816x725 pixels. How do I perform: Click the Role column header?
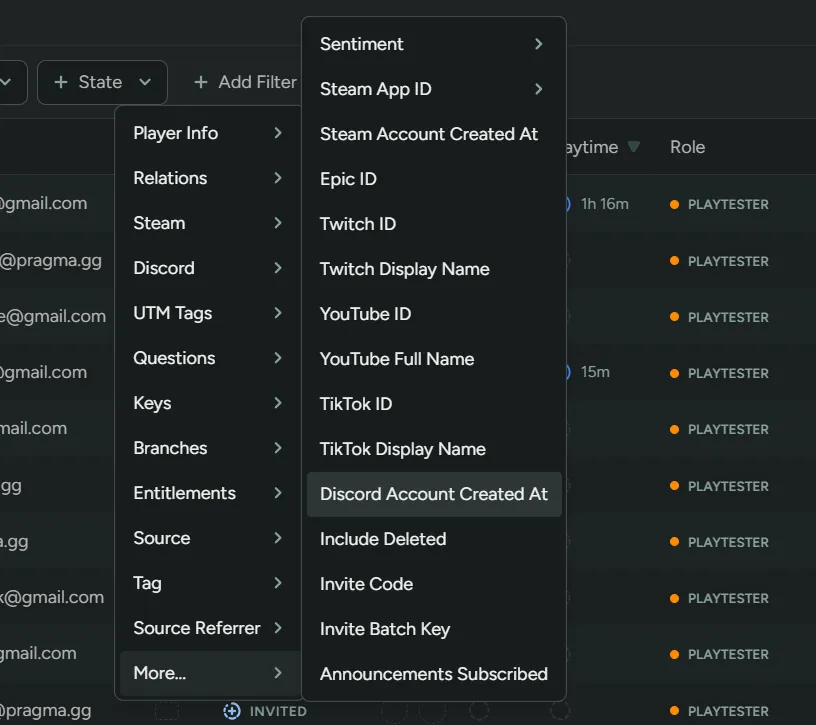point(687,147)
